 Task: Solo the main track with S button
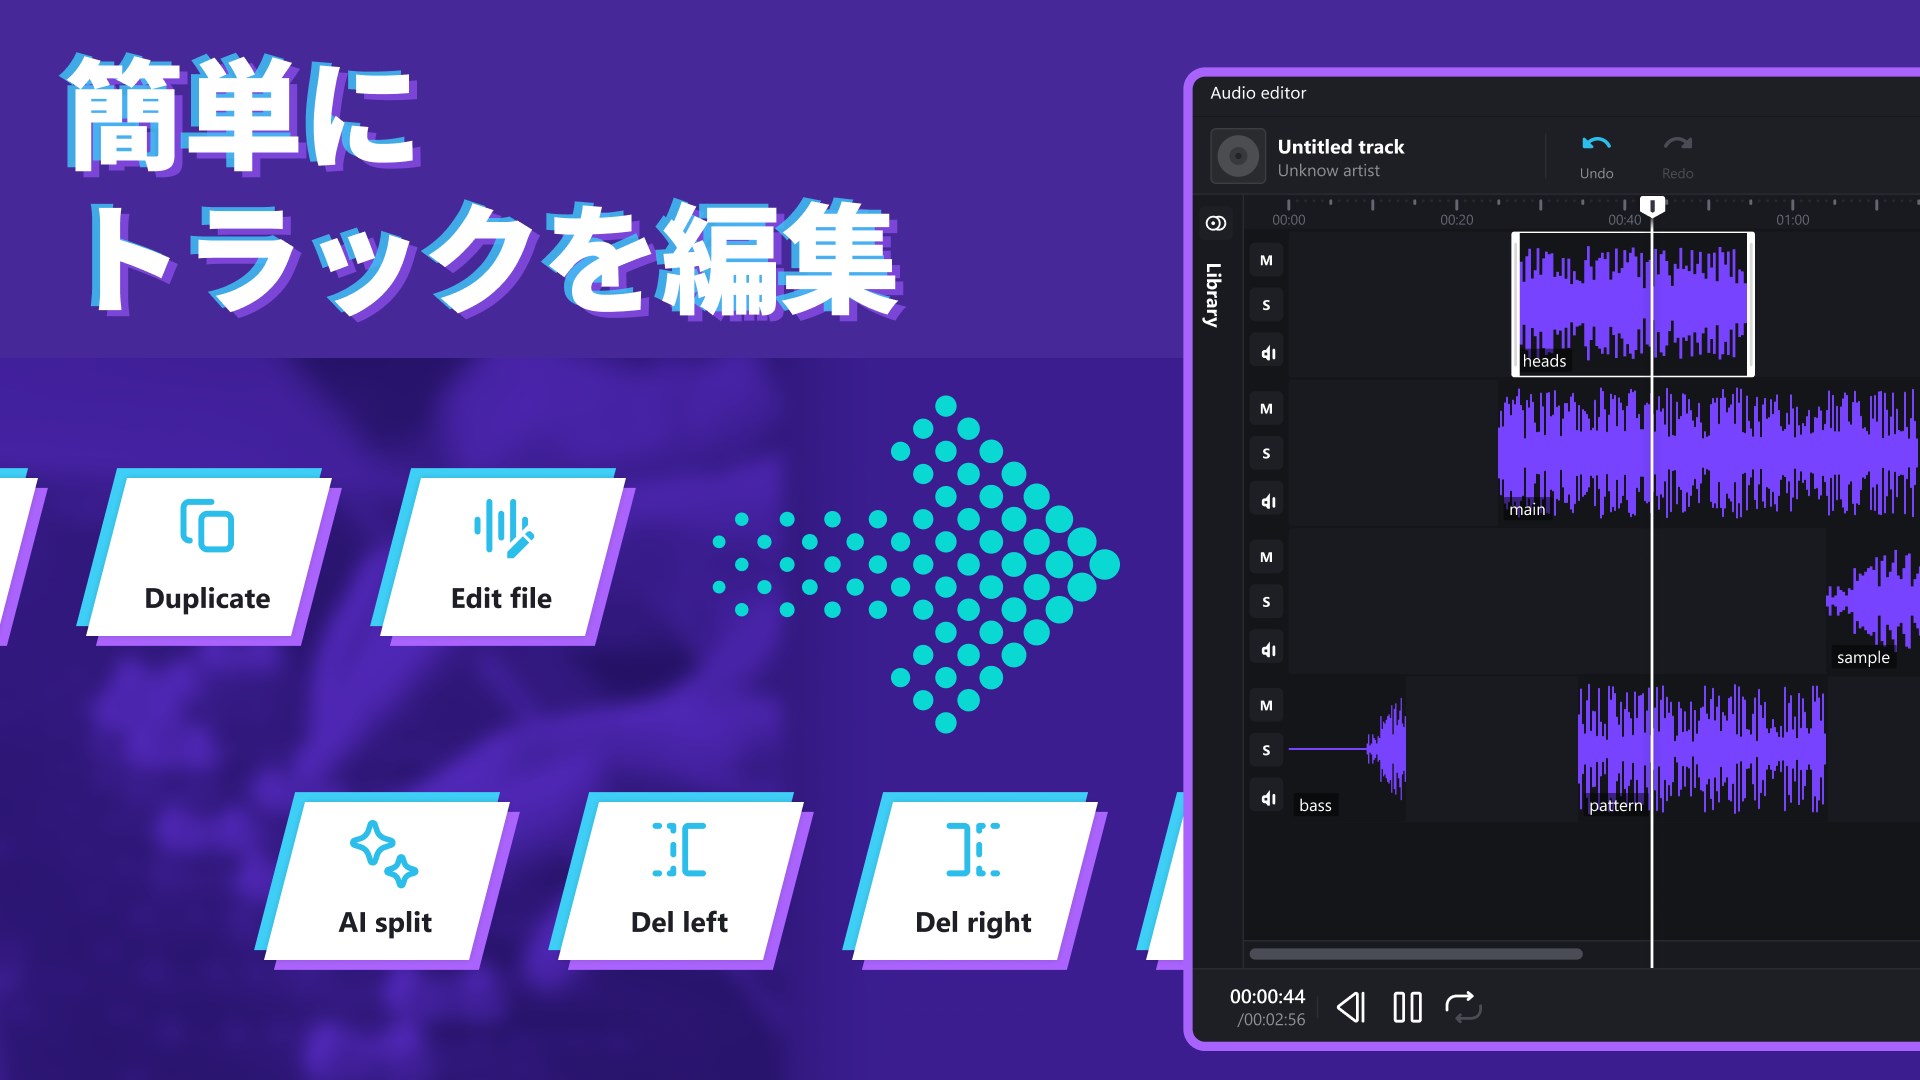[1266, 454]
